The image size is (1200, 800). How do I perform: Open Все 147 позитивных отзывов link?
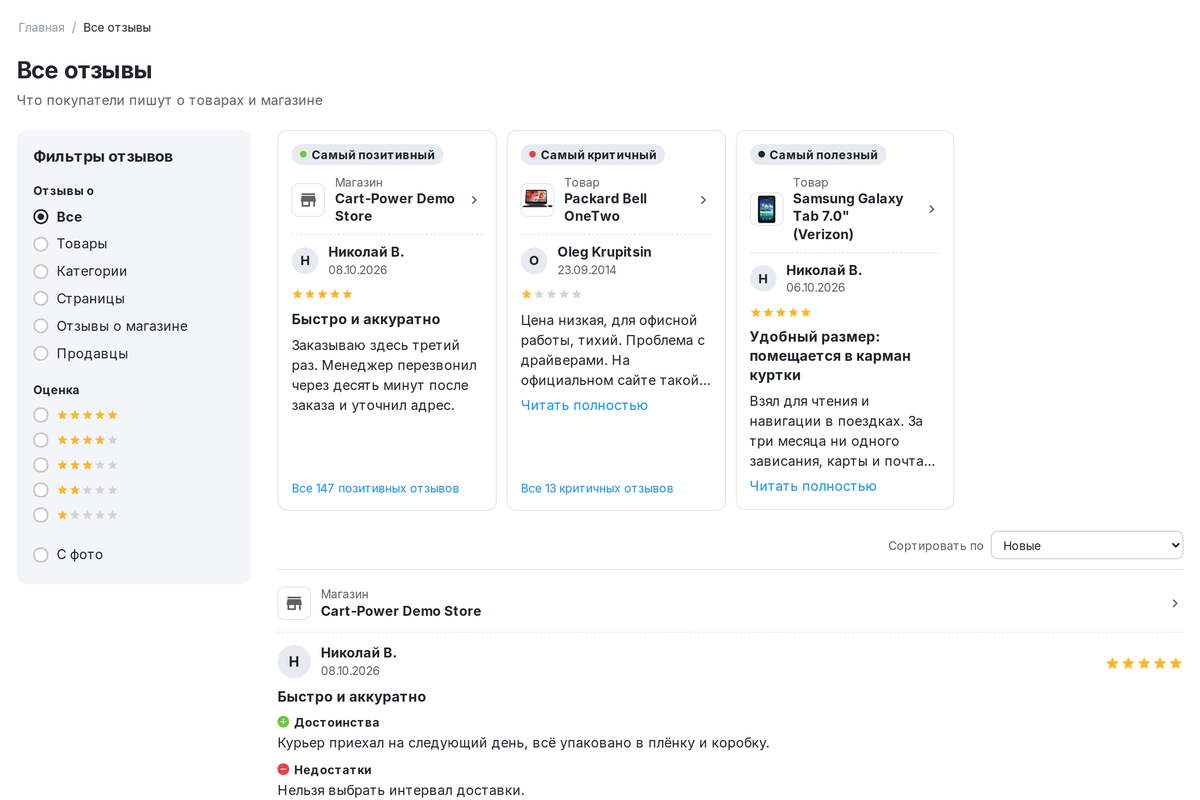(375, 488)
